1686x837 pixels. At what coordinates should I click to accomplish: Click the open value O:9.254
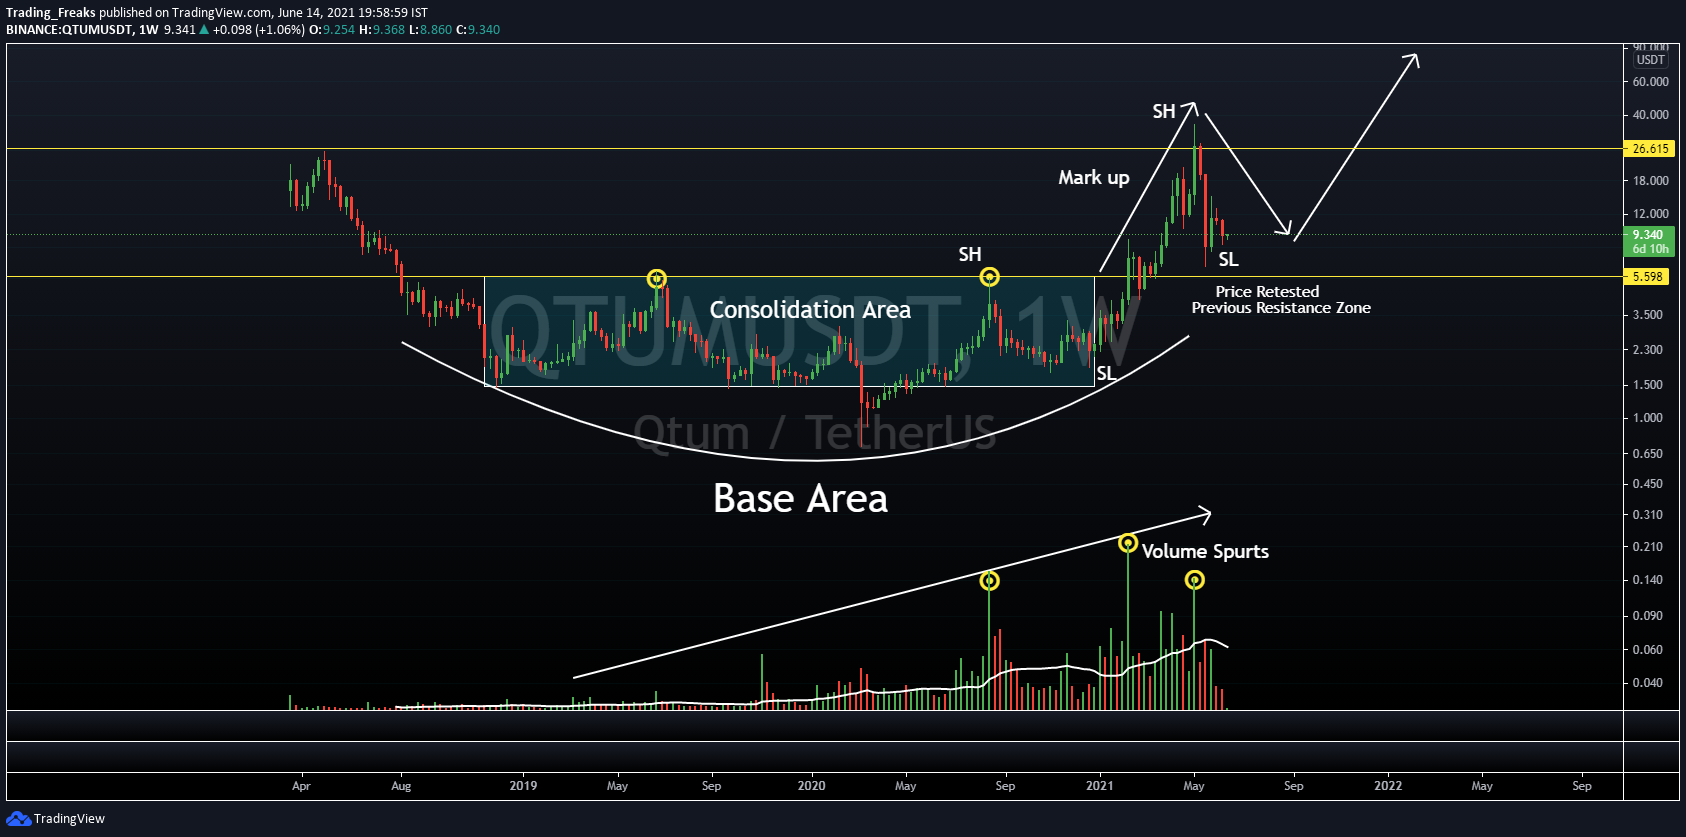tap(332, 30)
